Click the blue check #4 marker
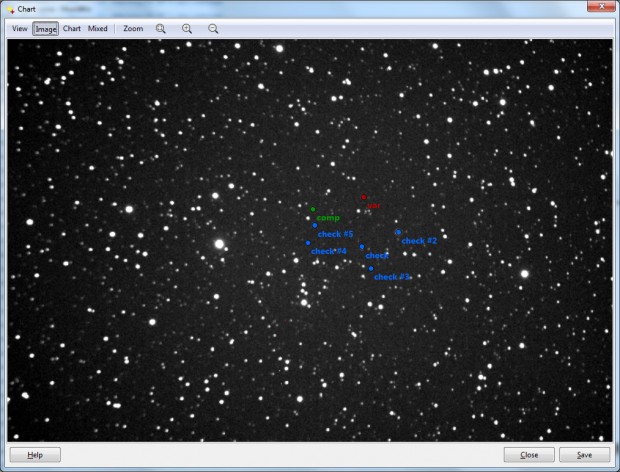This screenshot has height=472, width=620. 308,243
